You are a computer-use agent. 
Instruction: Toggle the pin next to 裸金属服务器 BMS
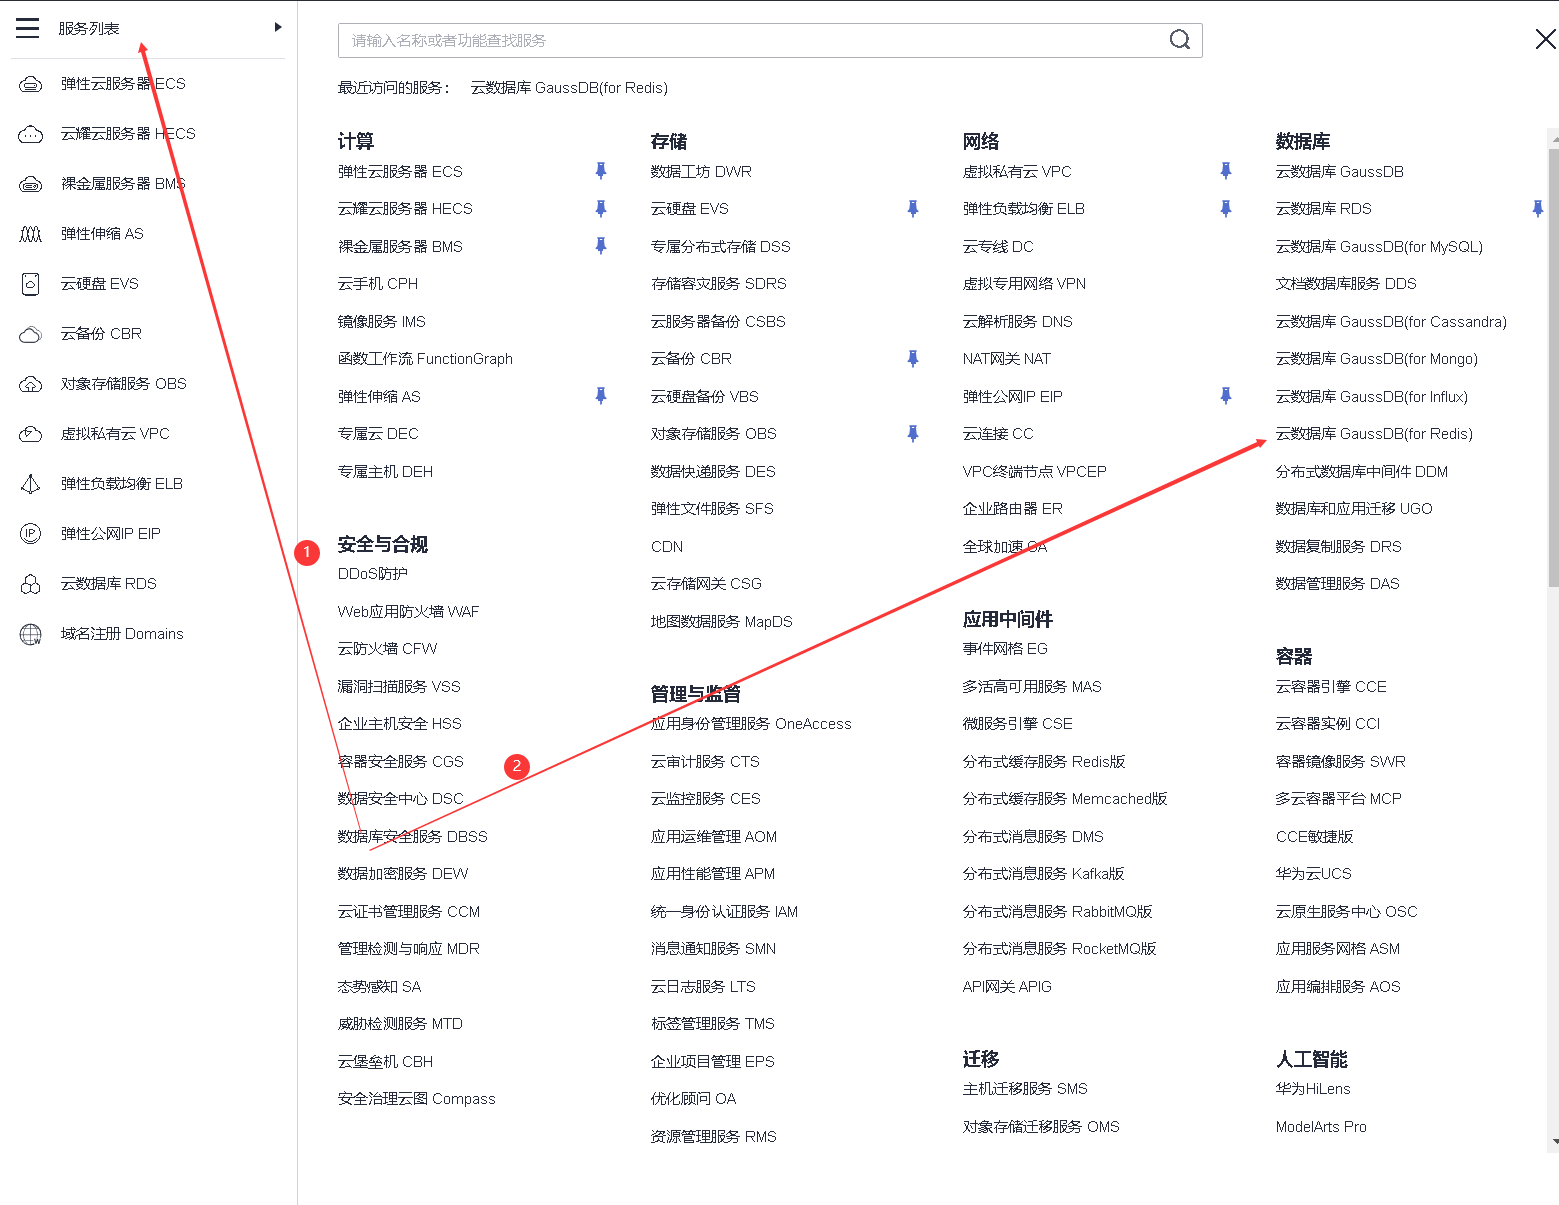[x=601, y=246]
